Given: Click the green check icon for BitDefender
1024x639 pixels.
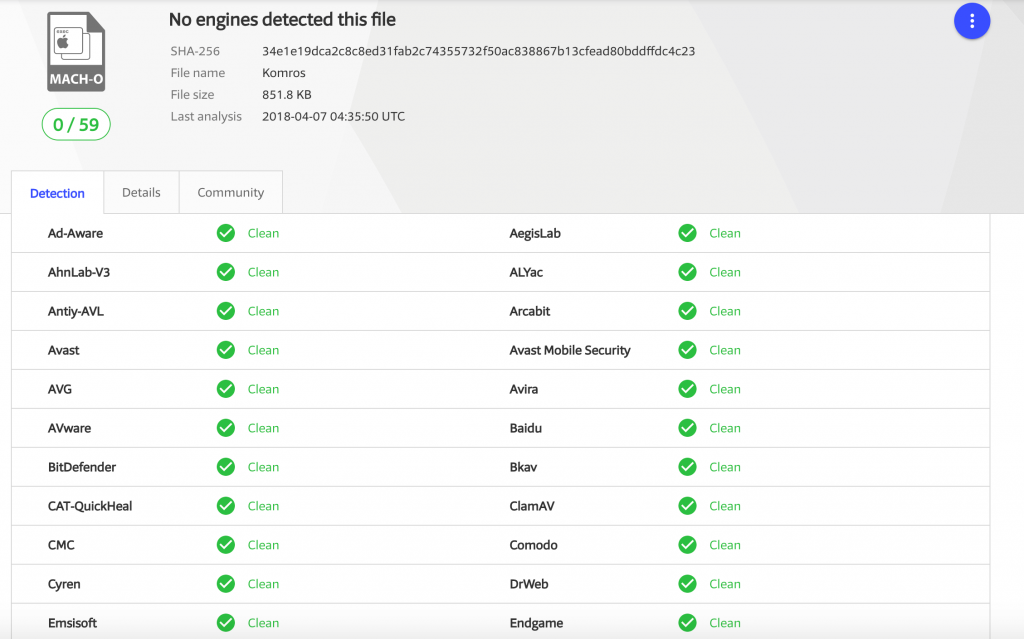Looking at the screenshot, I should click(x=226, y=467).
